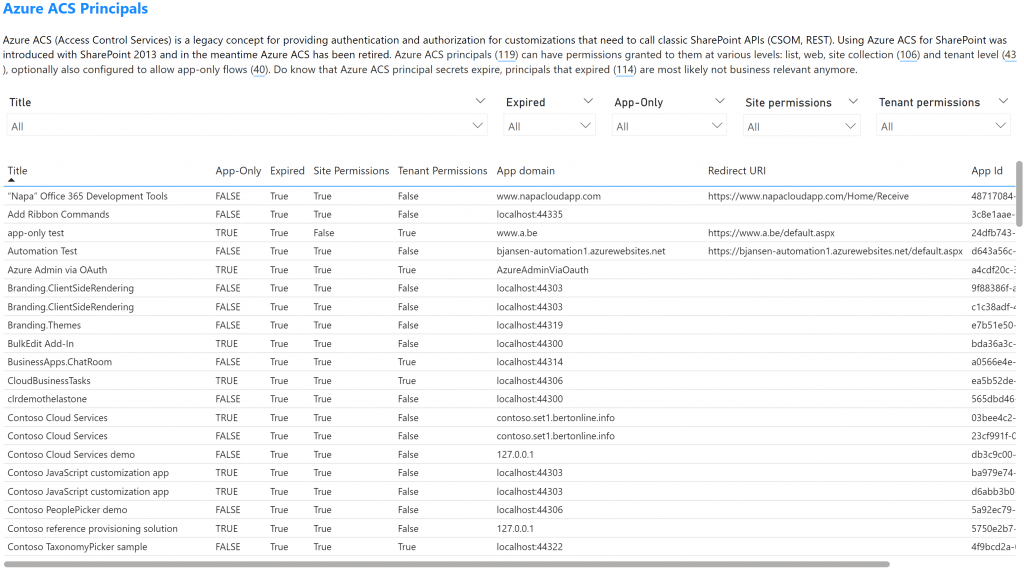Select Contoso reference provisioning solution title

pos(92,528)
